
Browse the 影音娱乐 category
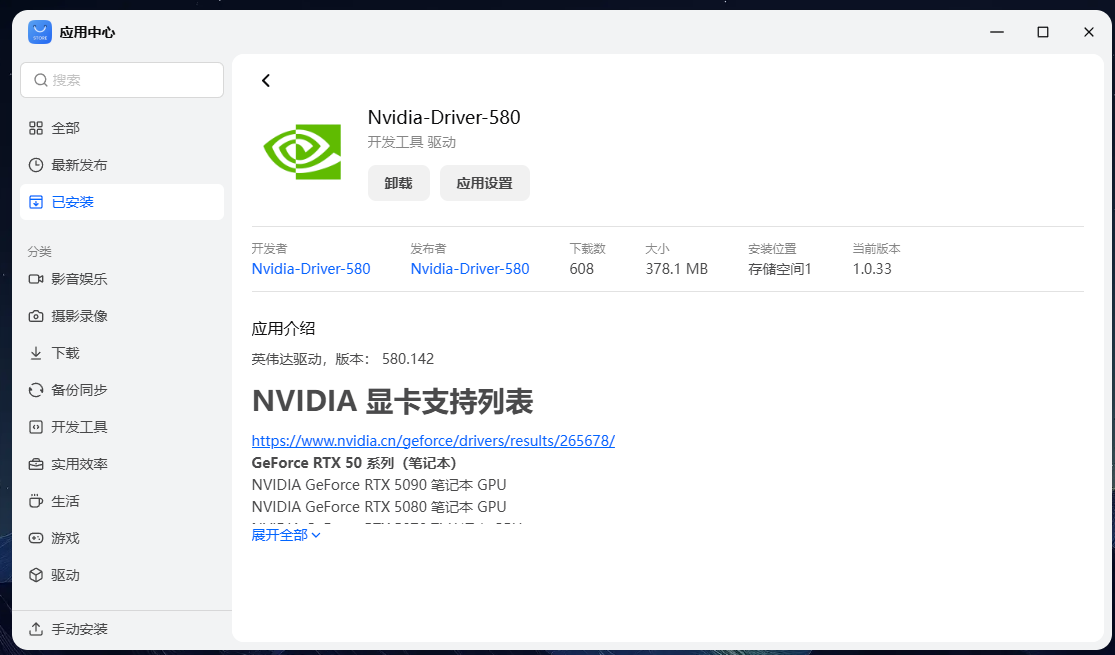tap(122, 279)
